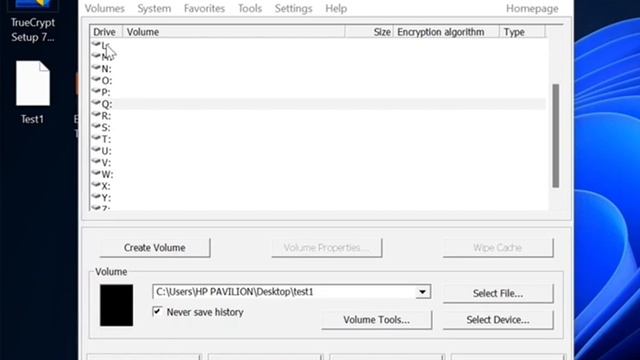Select drive slot P: icon
Viewport: 640px width, 360px height.
(96, 91)
